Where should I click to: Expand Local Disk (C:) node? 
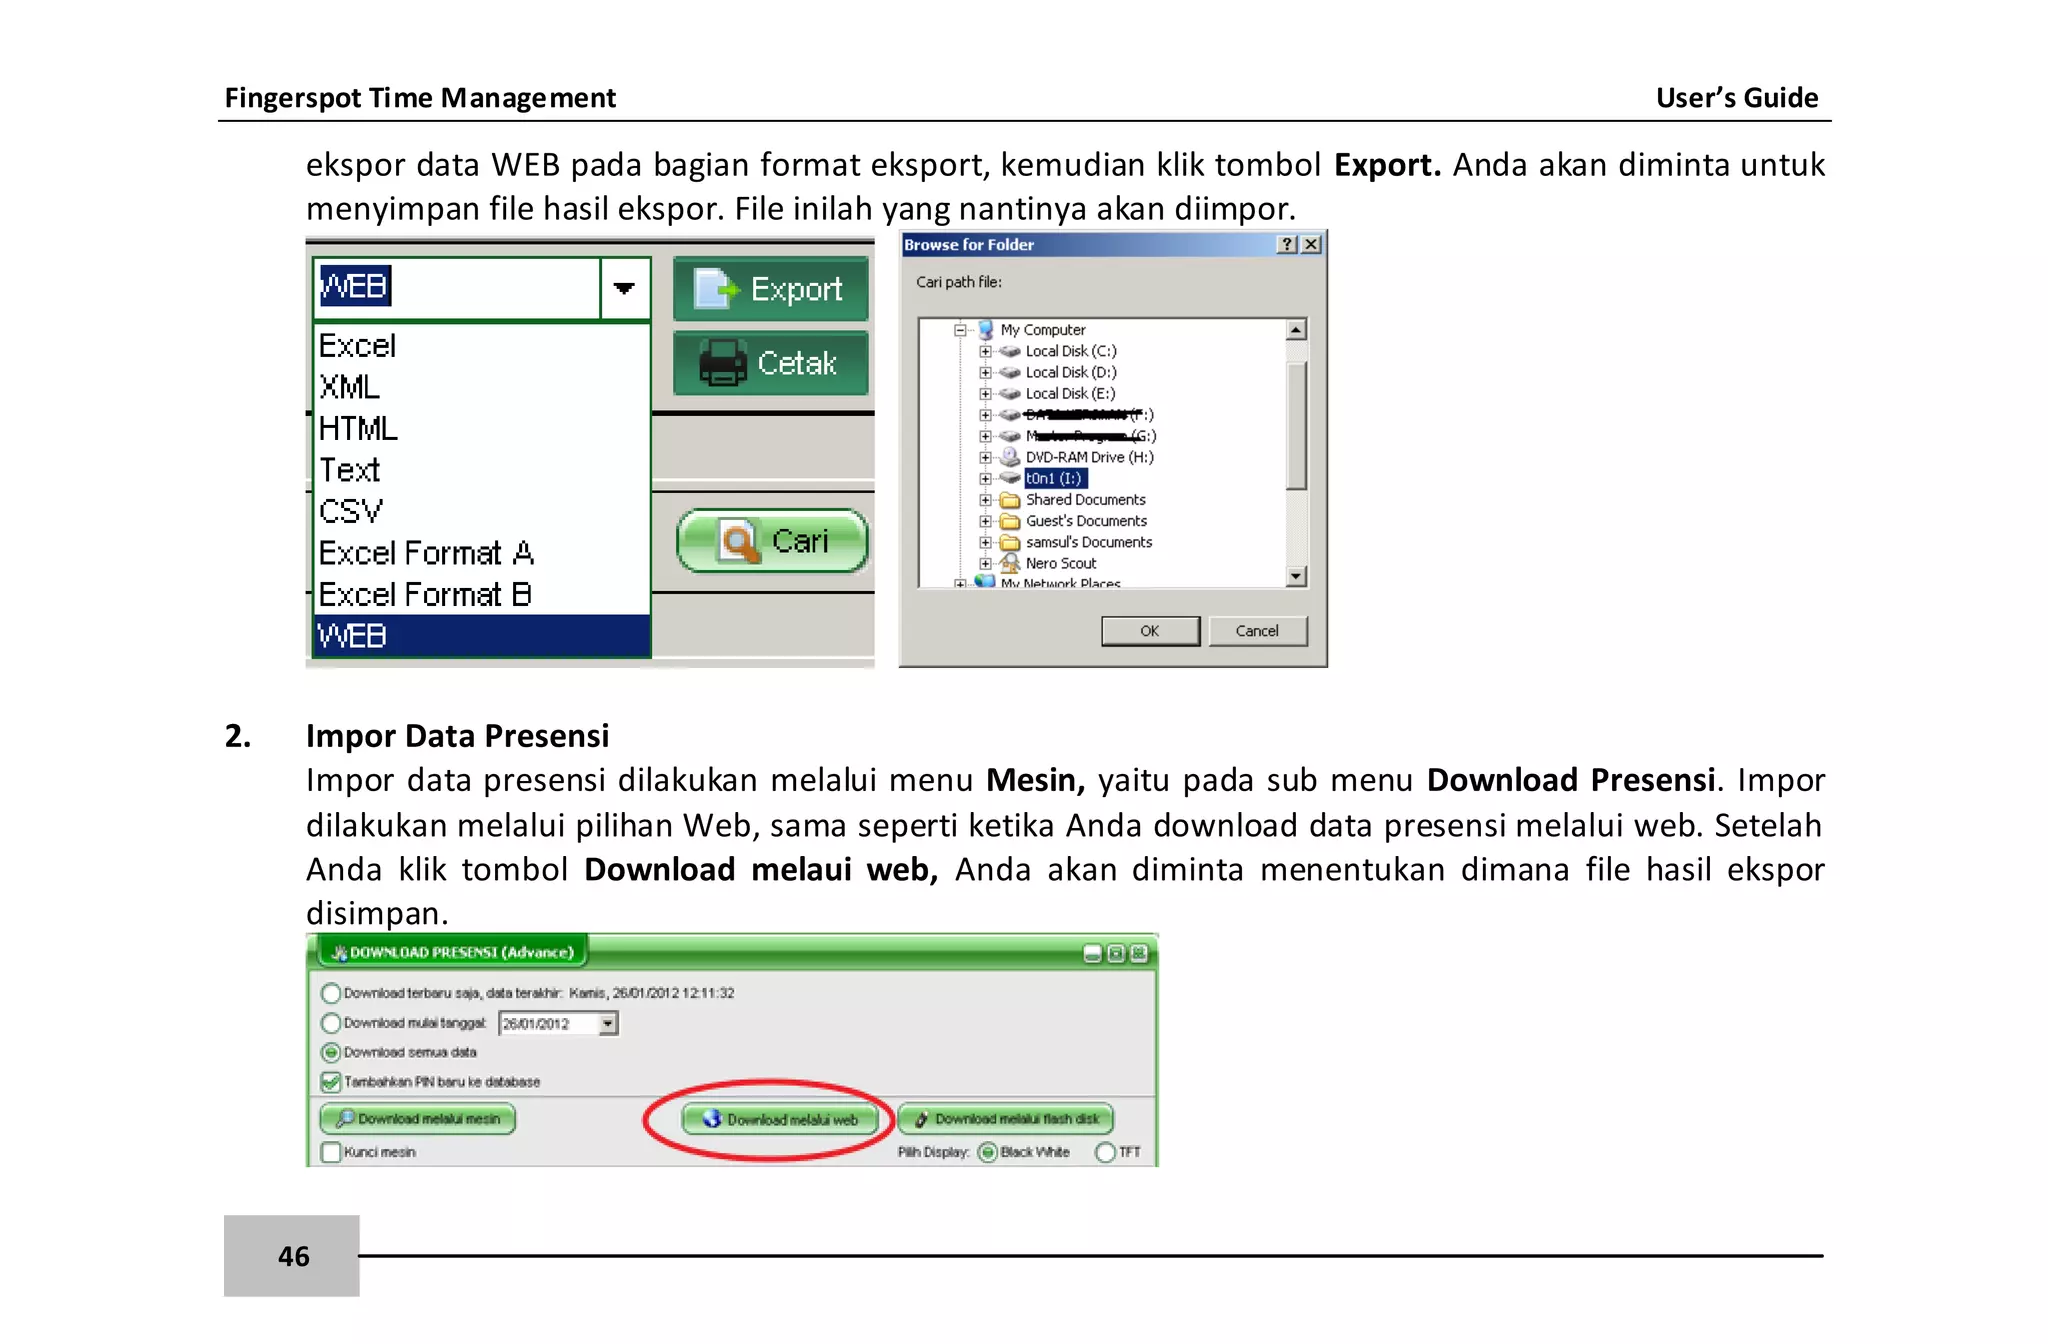[x=985, y=351]
